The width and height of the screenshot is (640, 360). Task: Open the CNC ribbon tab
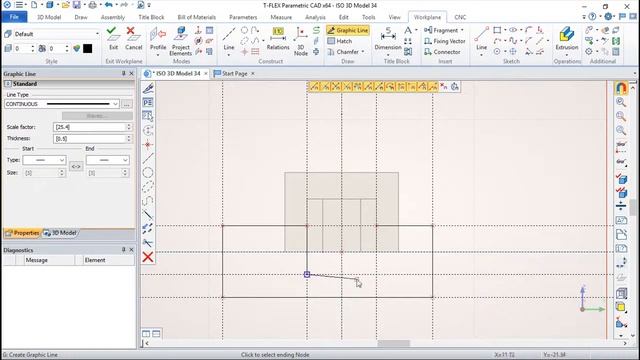460,17
